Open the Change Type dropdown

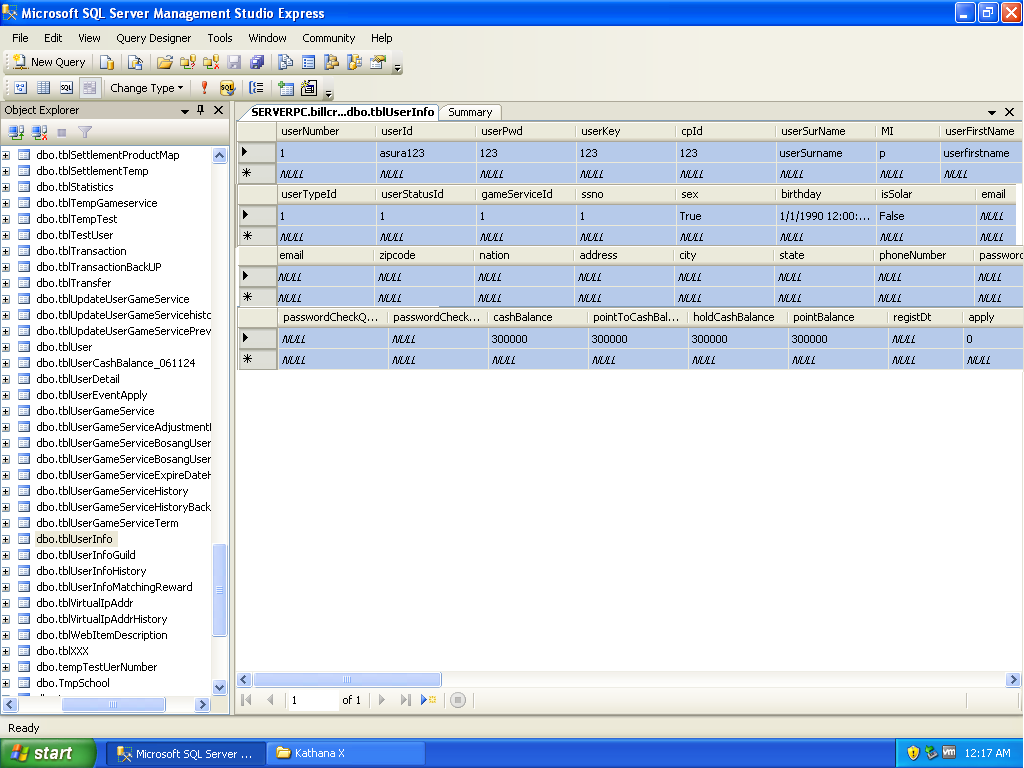point(146,88)
